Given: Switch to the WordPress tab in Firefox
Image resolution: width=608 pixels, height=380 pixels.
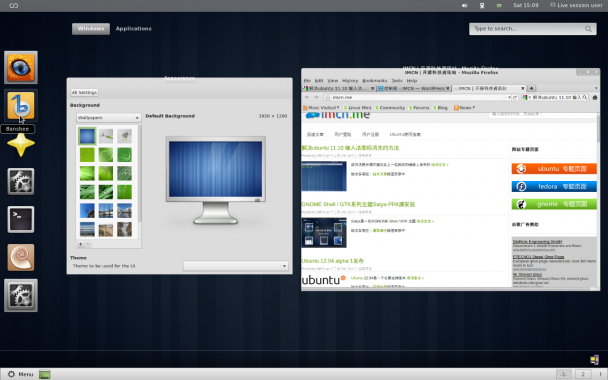Looking at the screenshot, I should pos(413,88).
